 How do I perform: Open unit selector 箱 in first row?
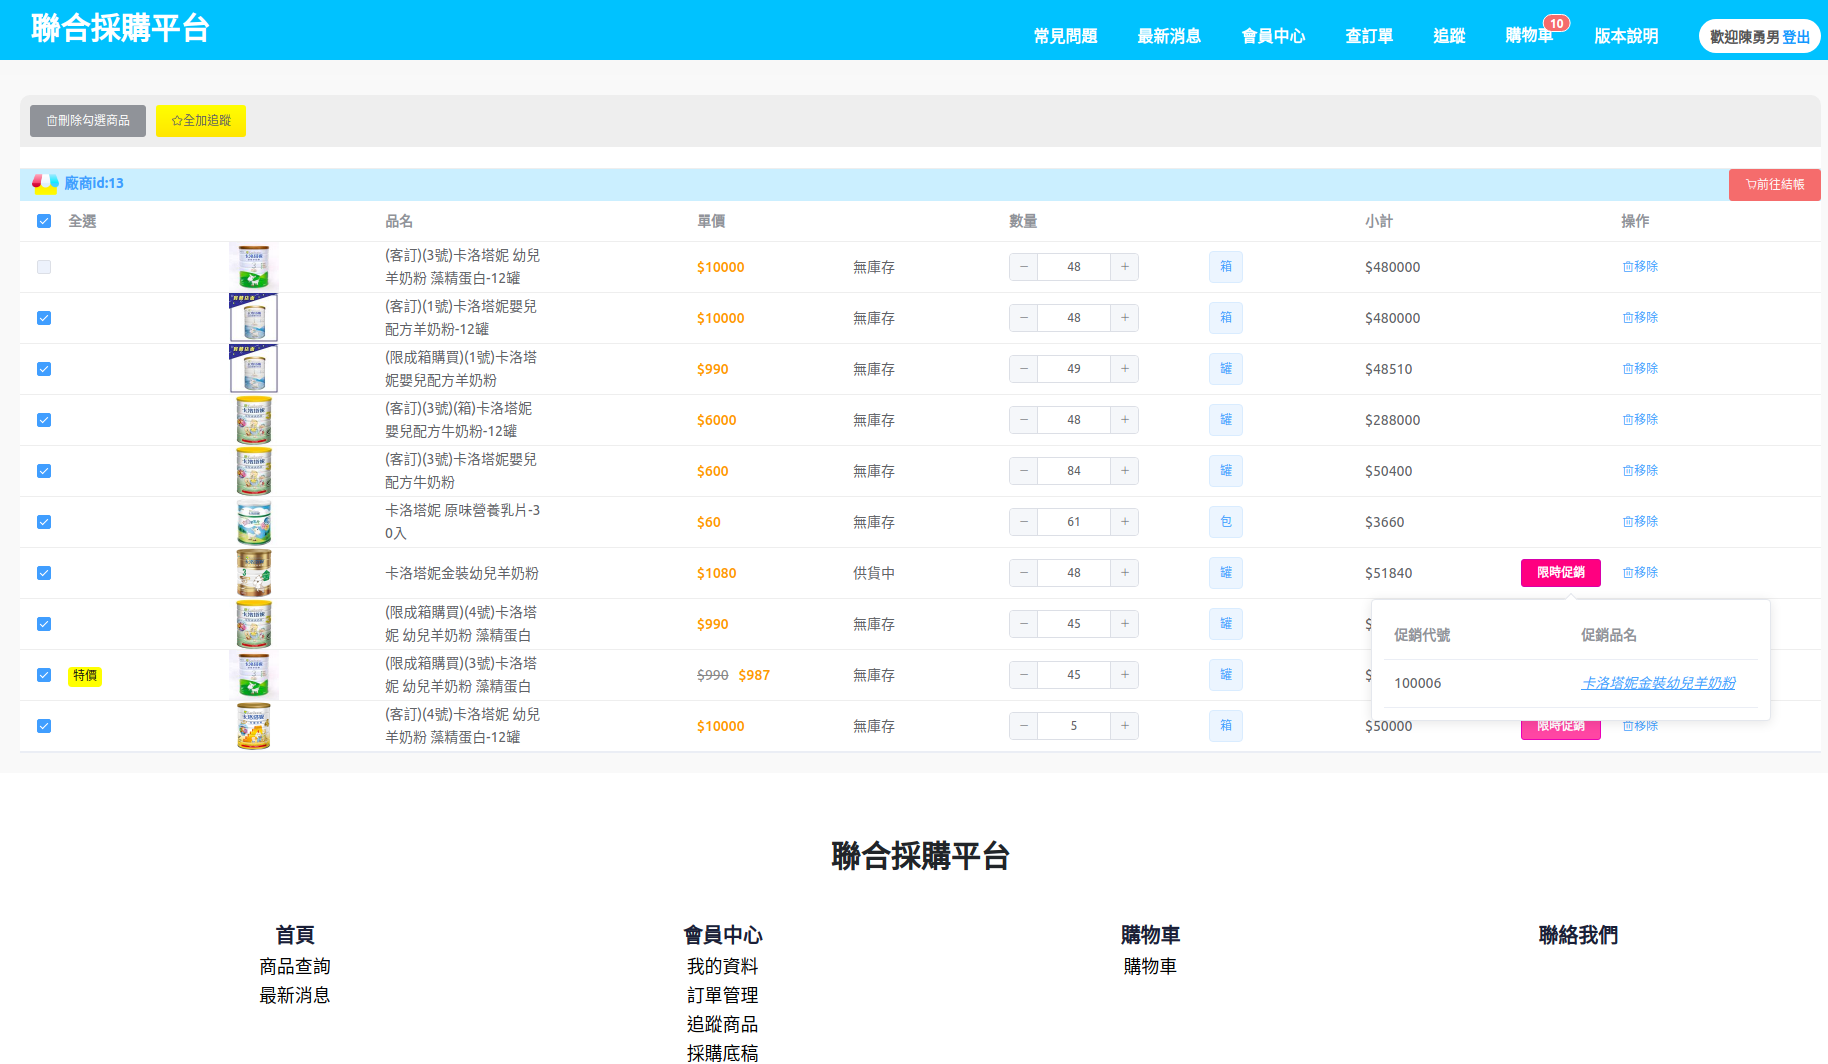click(1226, 267)
